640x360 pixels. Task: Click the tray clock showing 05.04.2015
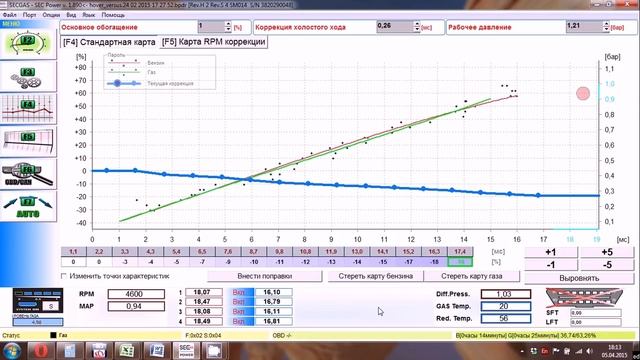coord(613,351)
